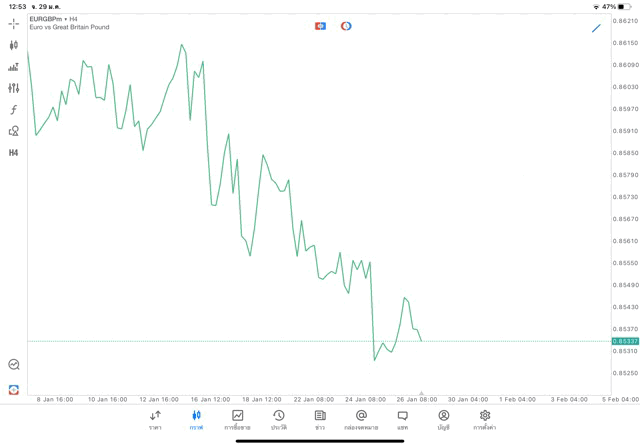This screenshot has height=447, width=640.
Task: Expand the small arrow on time axis
Action: (x=421, y=393)
